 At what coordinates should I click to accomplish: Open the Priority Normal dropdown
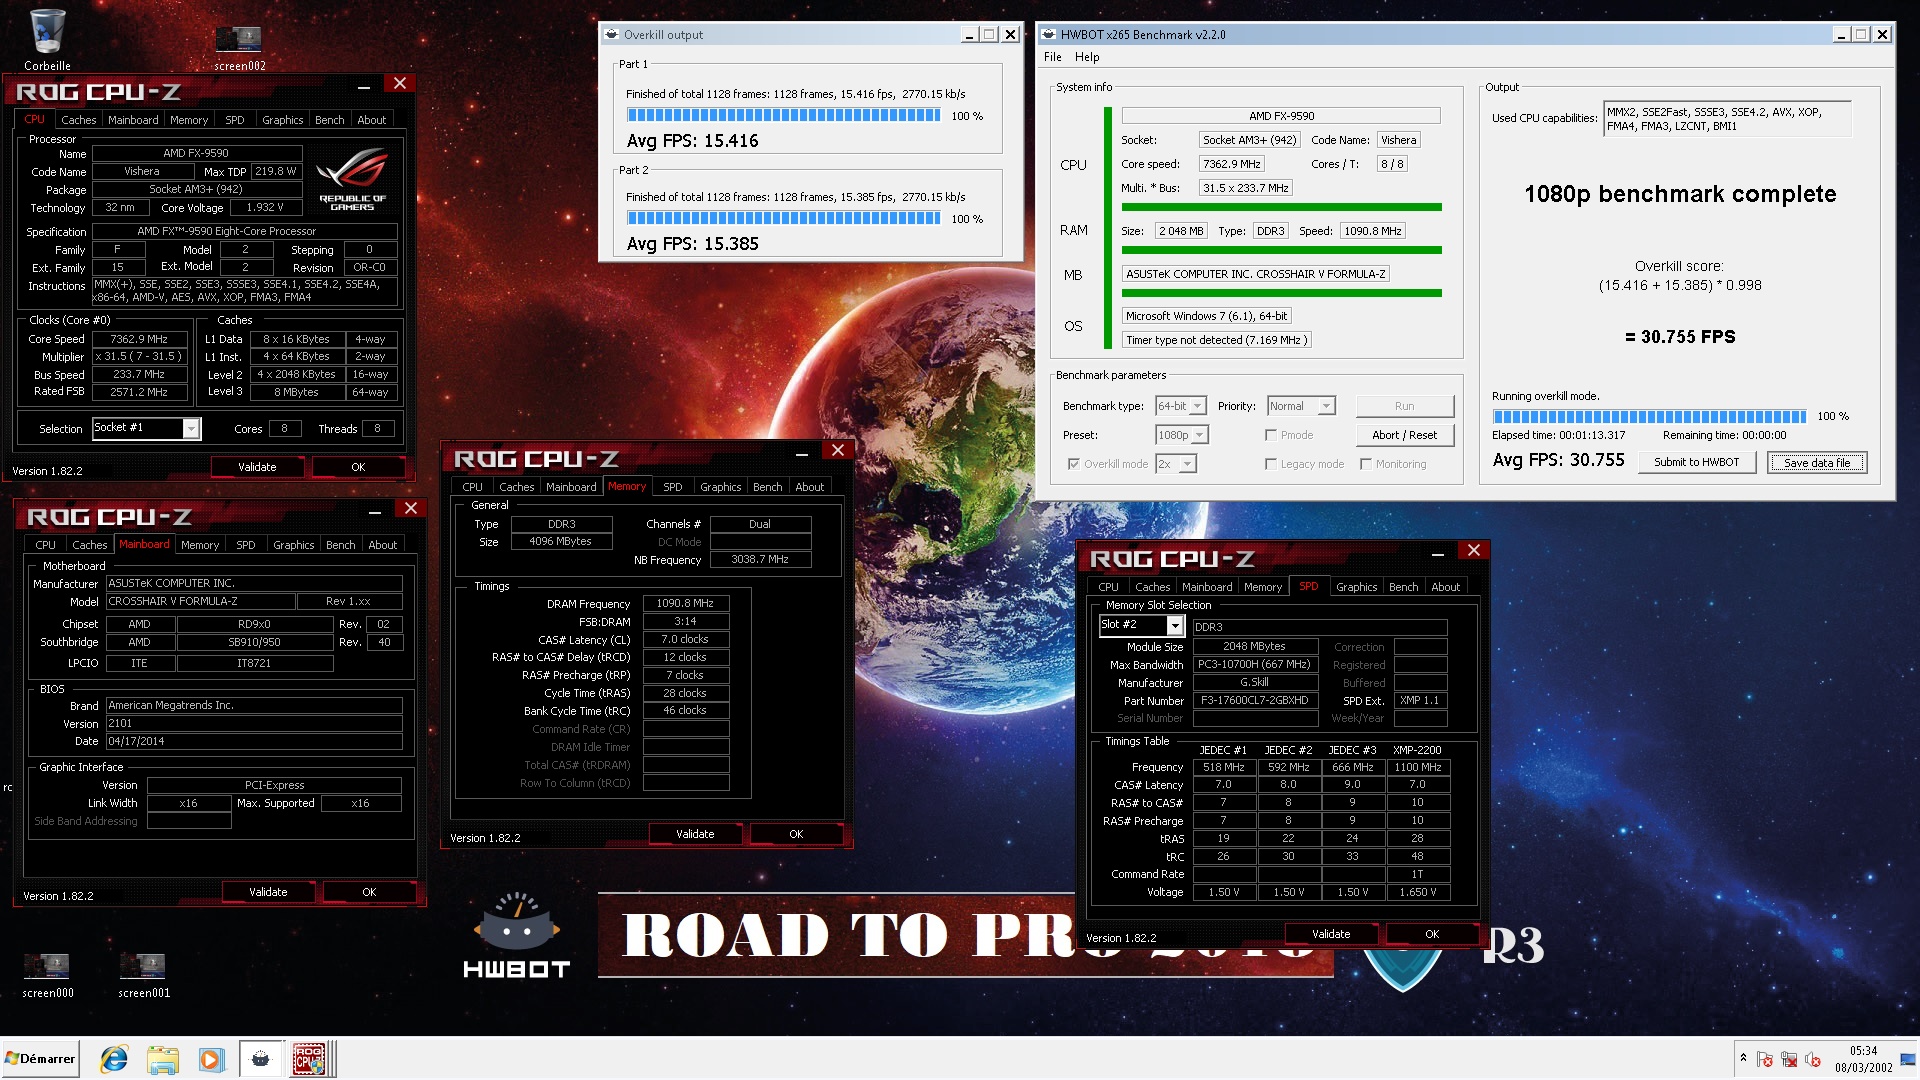1300,406
